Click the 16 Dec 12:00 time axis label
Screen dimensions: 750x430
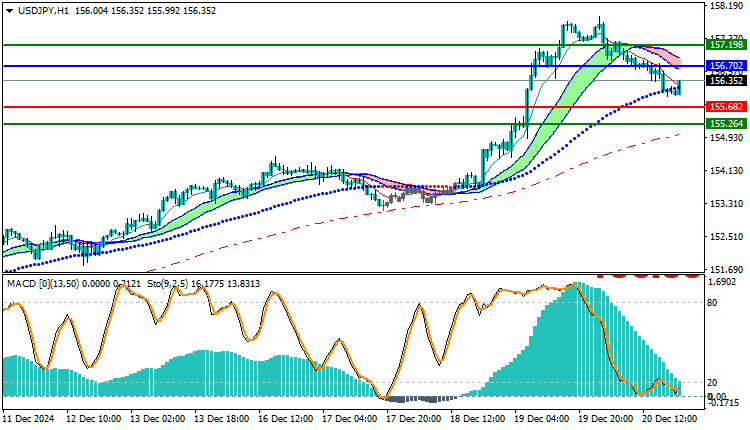click(x=286, y=419)
